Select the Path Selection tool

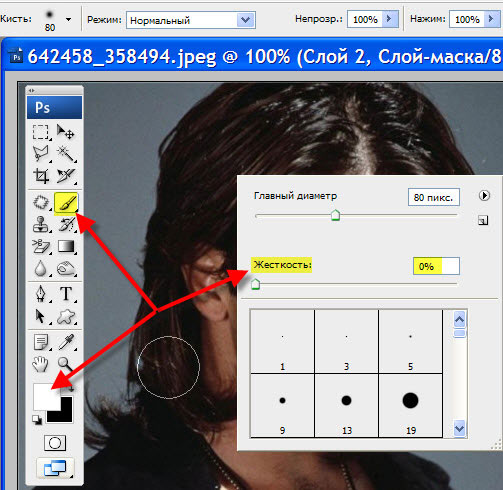pyautogui.click(x=41, y=316)
